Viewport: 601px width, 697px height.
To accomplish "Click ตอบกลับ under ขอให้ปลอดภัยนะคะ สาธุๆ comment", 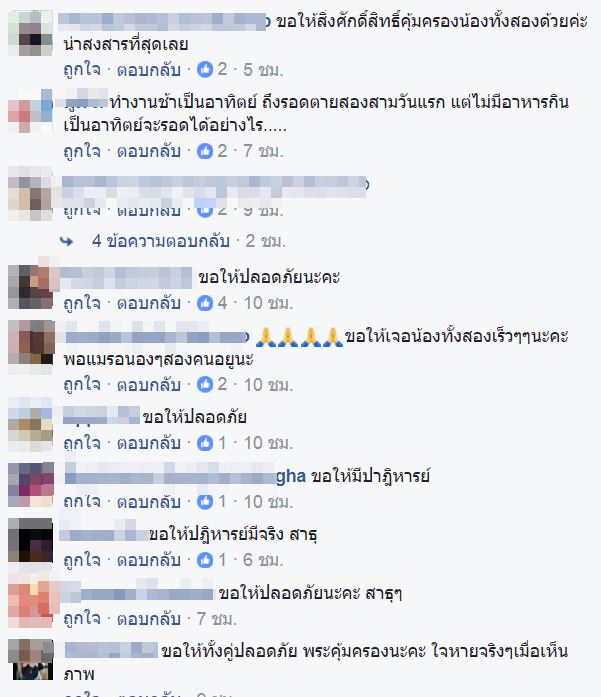I will [x=148, y=618].
